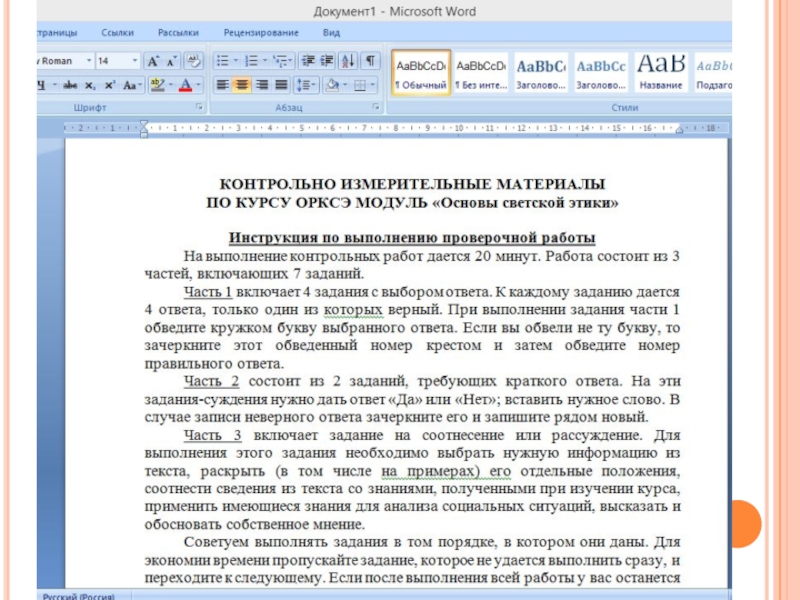The width and height of the screenshot is (800, 600).
Task: Apply the Обычный style
Action: [x=421, y=73]
